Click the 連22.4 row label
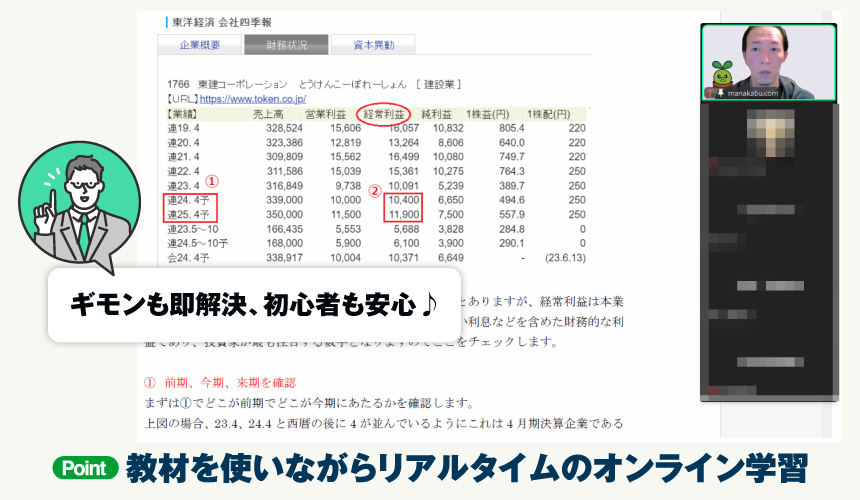Screen dimensions: 860x500 point(183,171)
